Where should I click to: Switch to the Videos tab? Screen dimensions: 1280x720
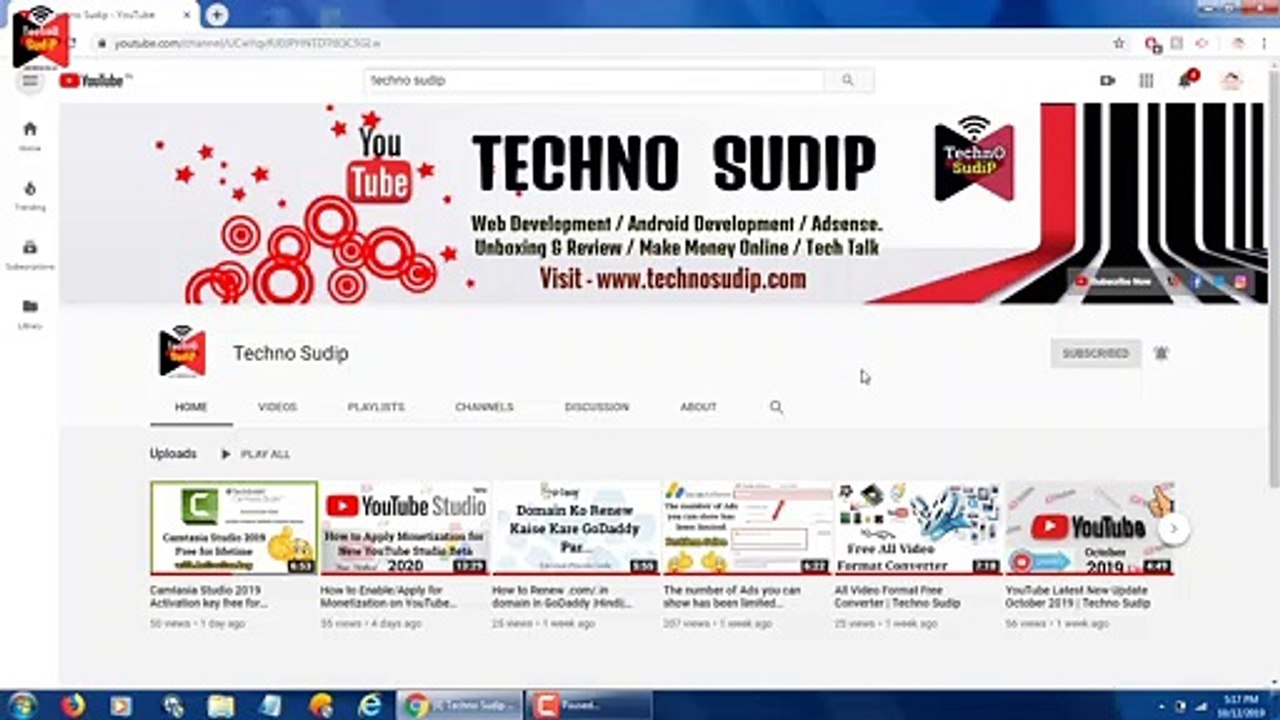coord(277,407)
